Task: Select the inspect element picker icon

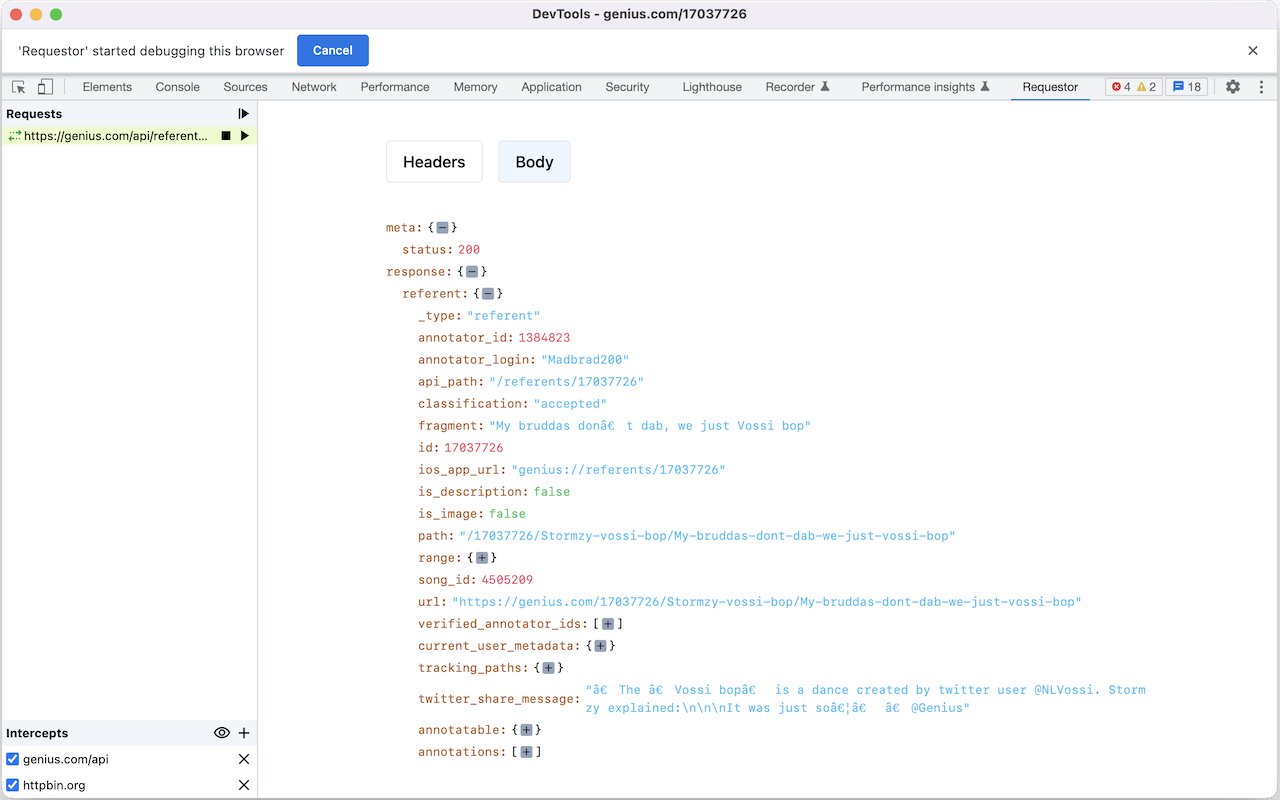Action: pyautogui.click(x=19, y=87)
